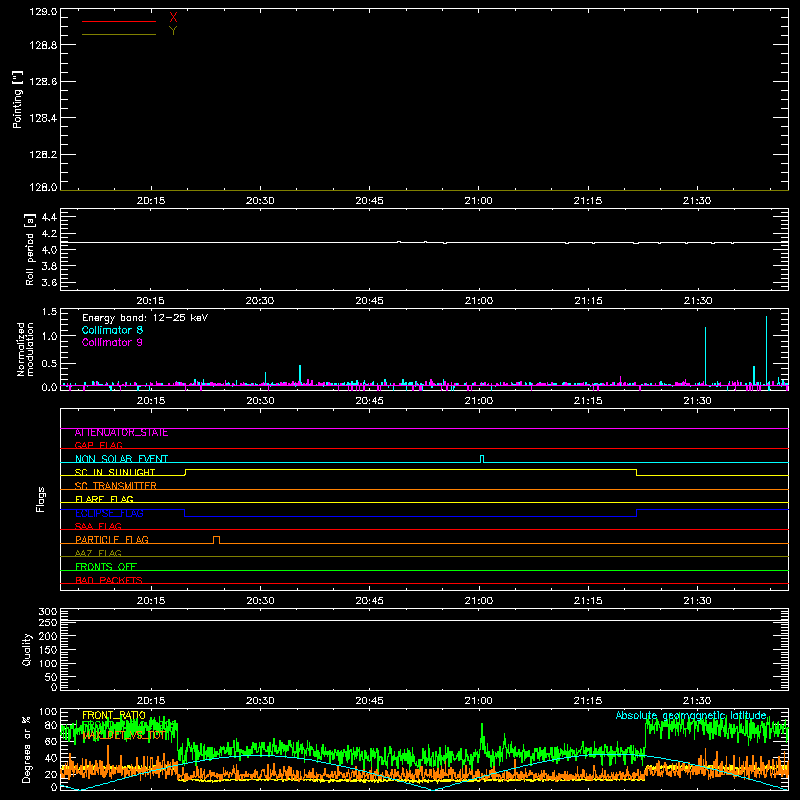Click the 1.5 tick on modulation axis
Viewport: 800px width, 800px height.
pyautogui.click(x=49, y=312)
